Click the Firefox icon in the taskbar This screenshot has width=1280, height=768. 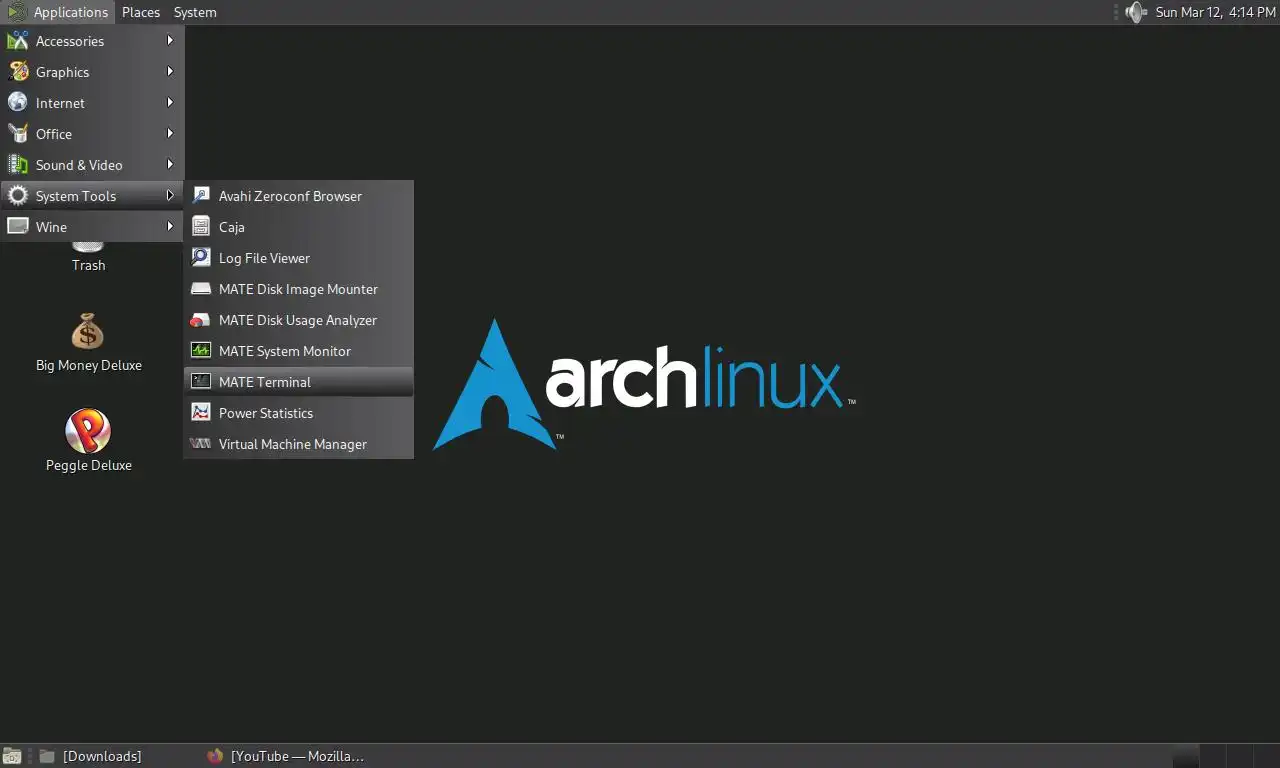point(215,756)
